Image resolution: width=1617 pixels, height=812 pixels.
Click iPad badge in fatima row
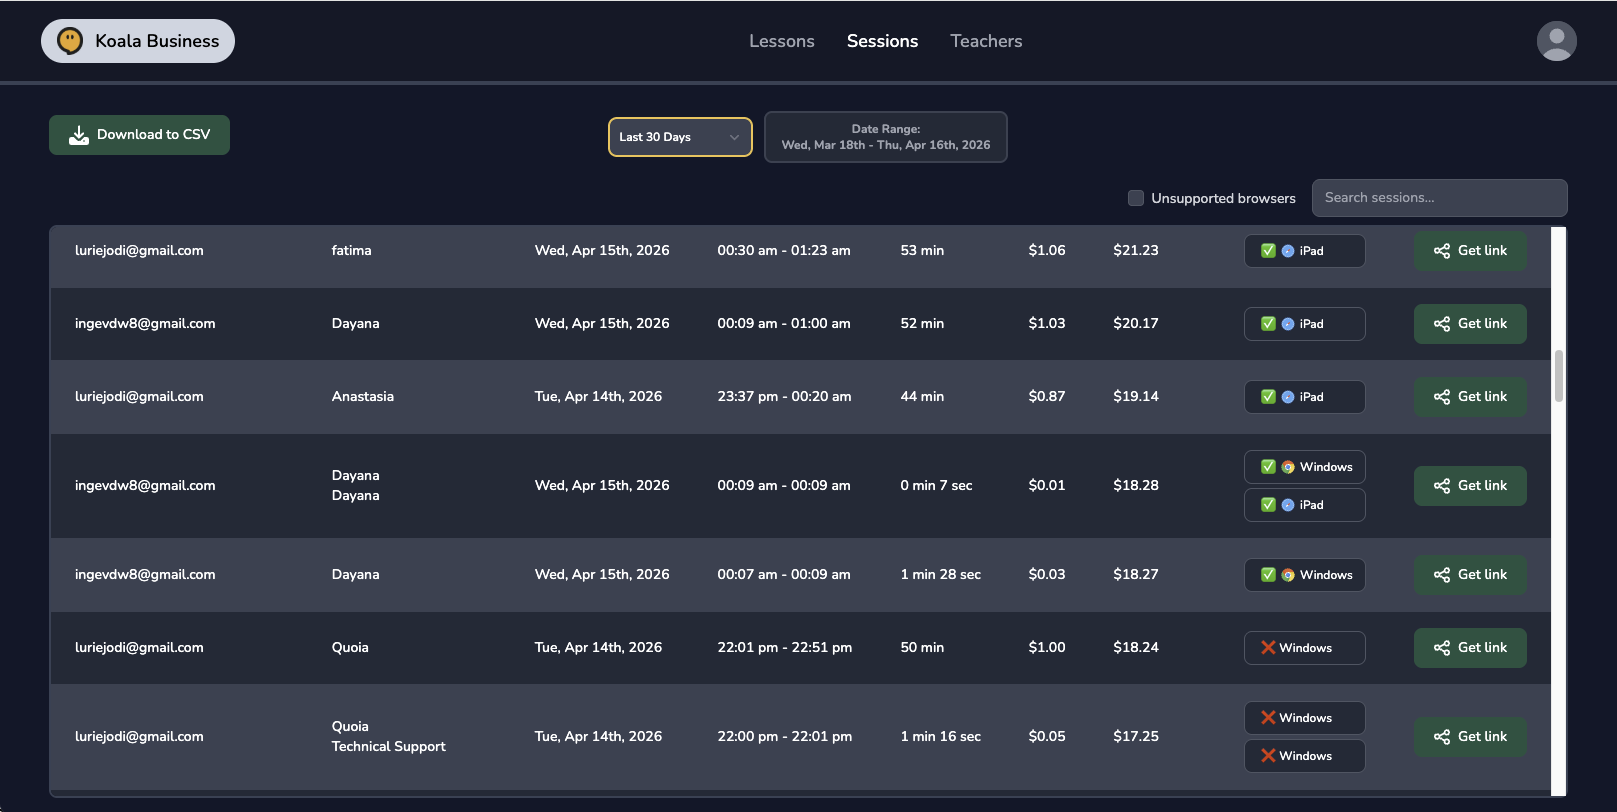click(1304, 251)
